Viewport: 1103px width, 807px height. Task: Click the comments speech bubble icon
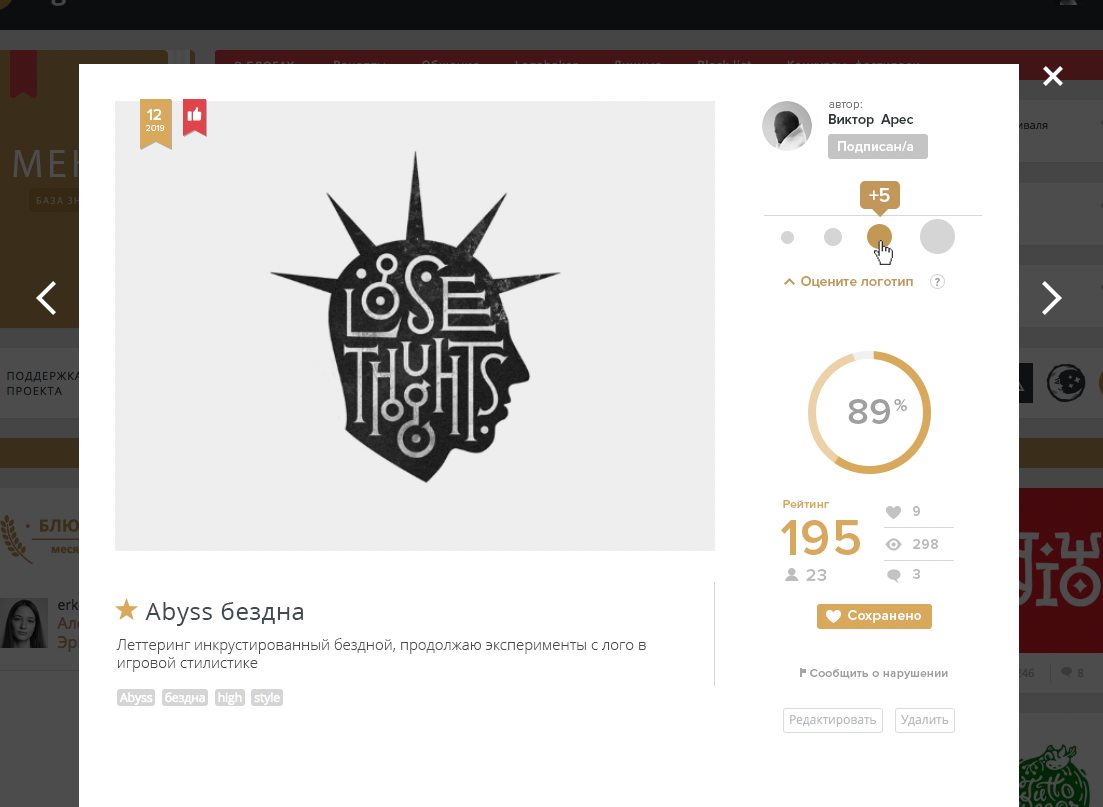pos(894,576)
